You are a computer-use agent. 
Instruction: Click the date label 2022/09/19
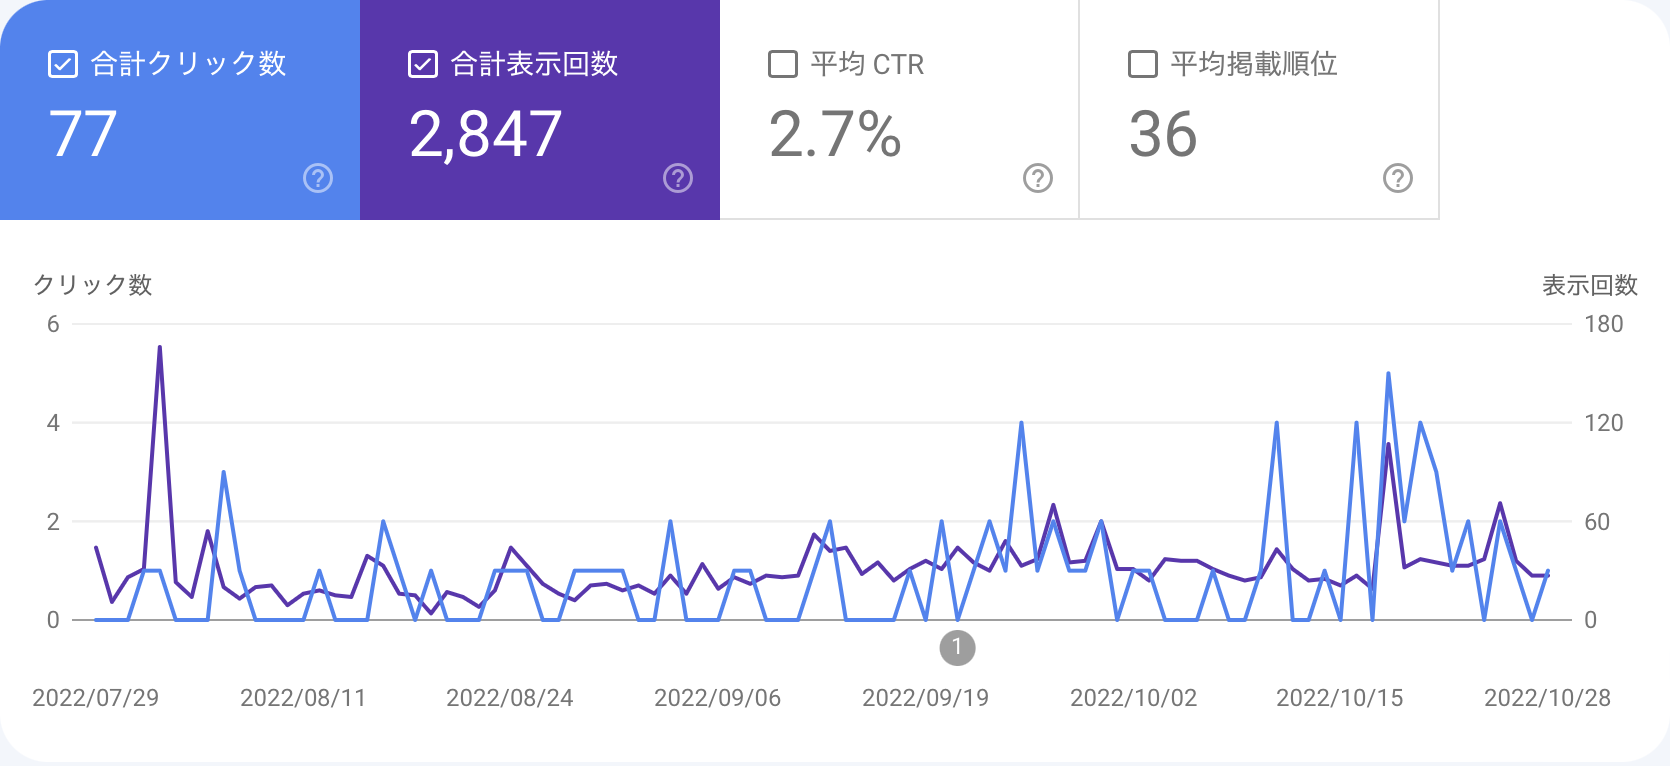926,698
